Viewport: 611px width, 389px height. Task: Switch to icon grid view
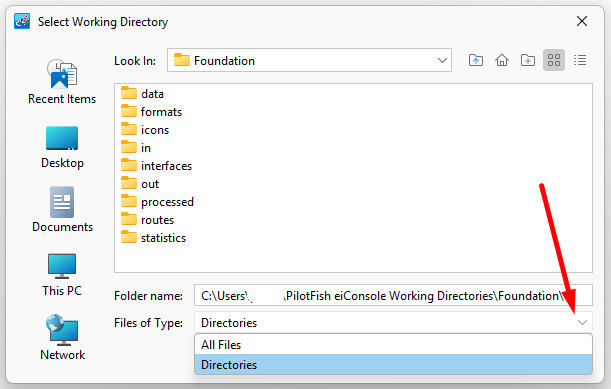click(554, 60)
